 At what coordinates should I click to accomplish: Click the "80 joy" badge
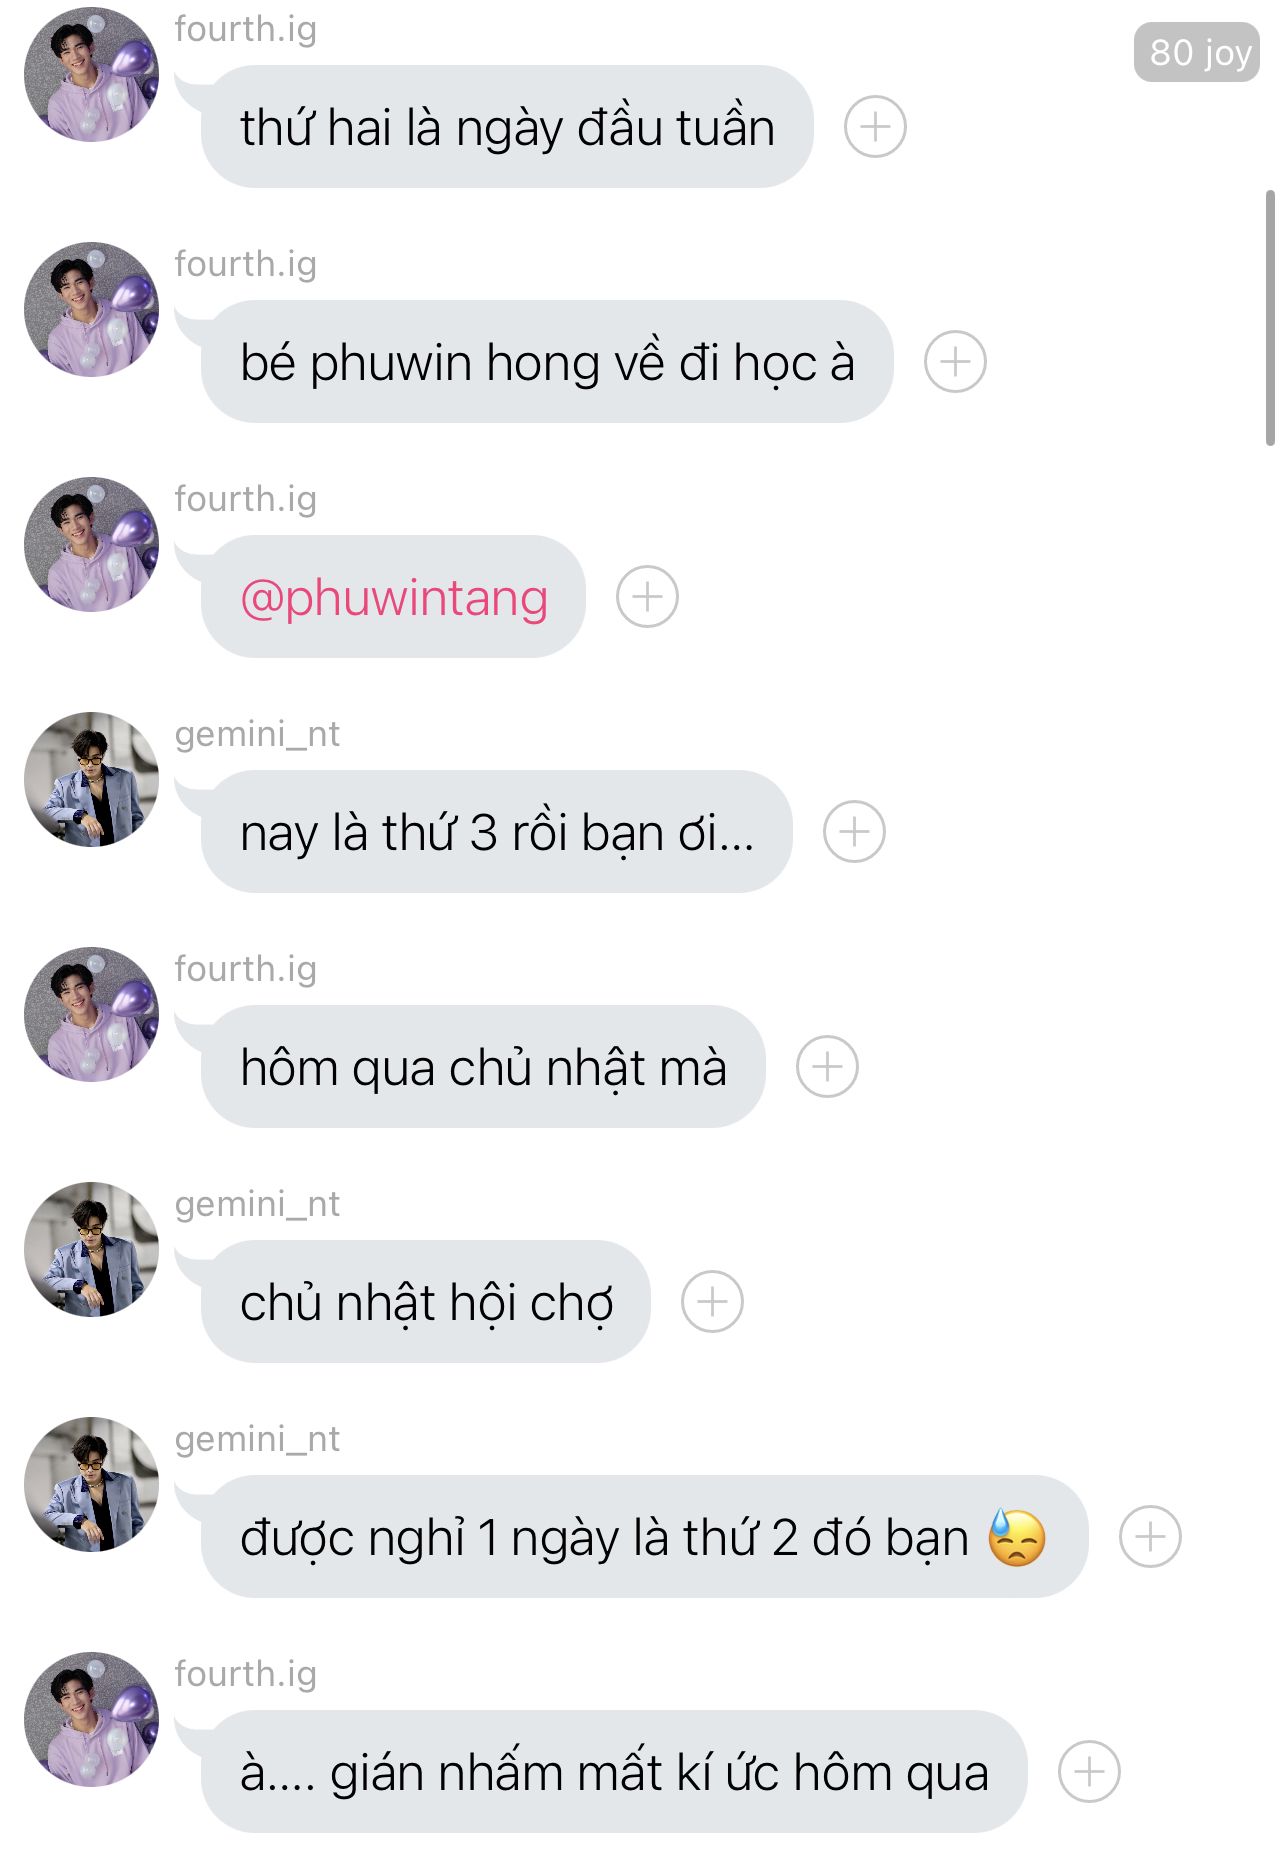[x=1197, y=52]
